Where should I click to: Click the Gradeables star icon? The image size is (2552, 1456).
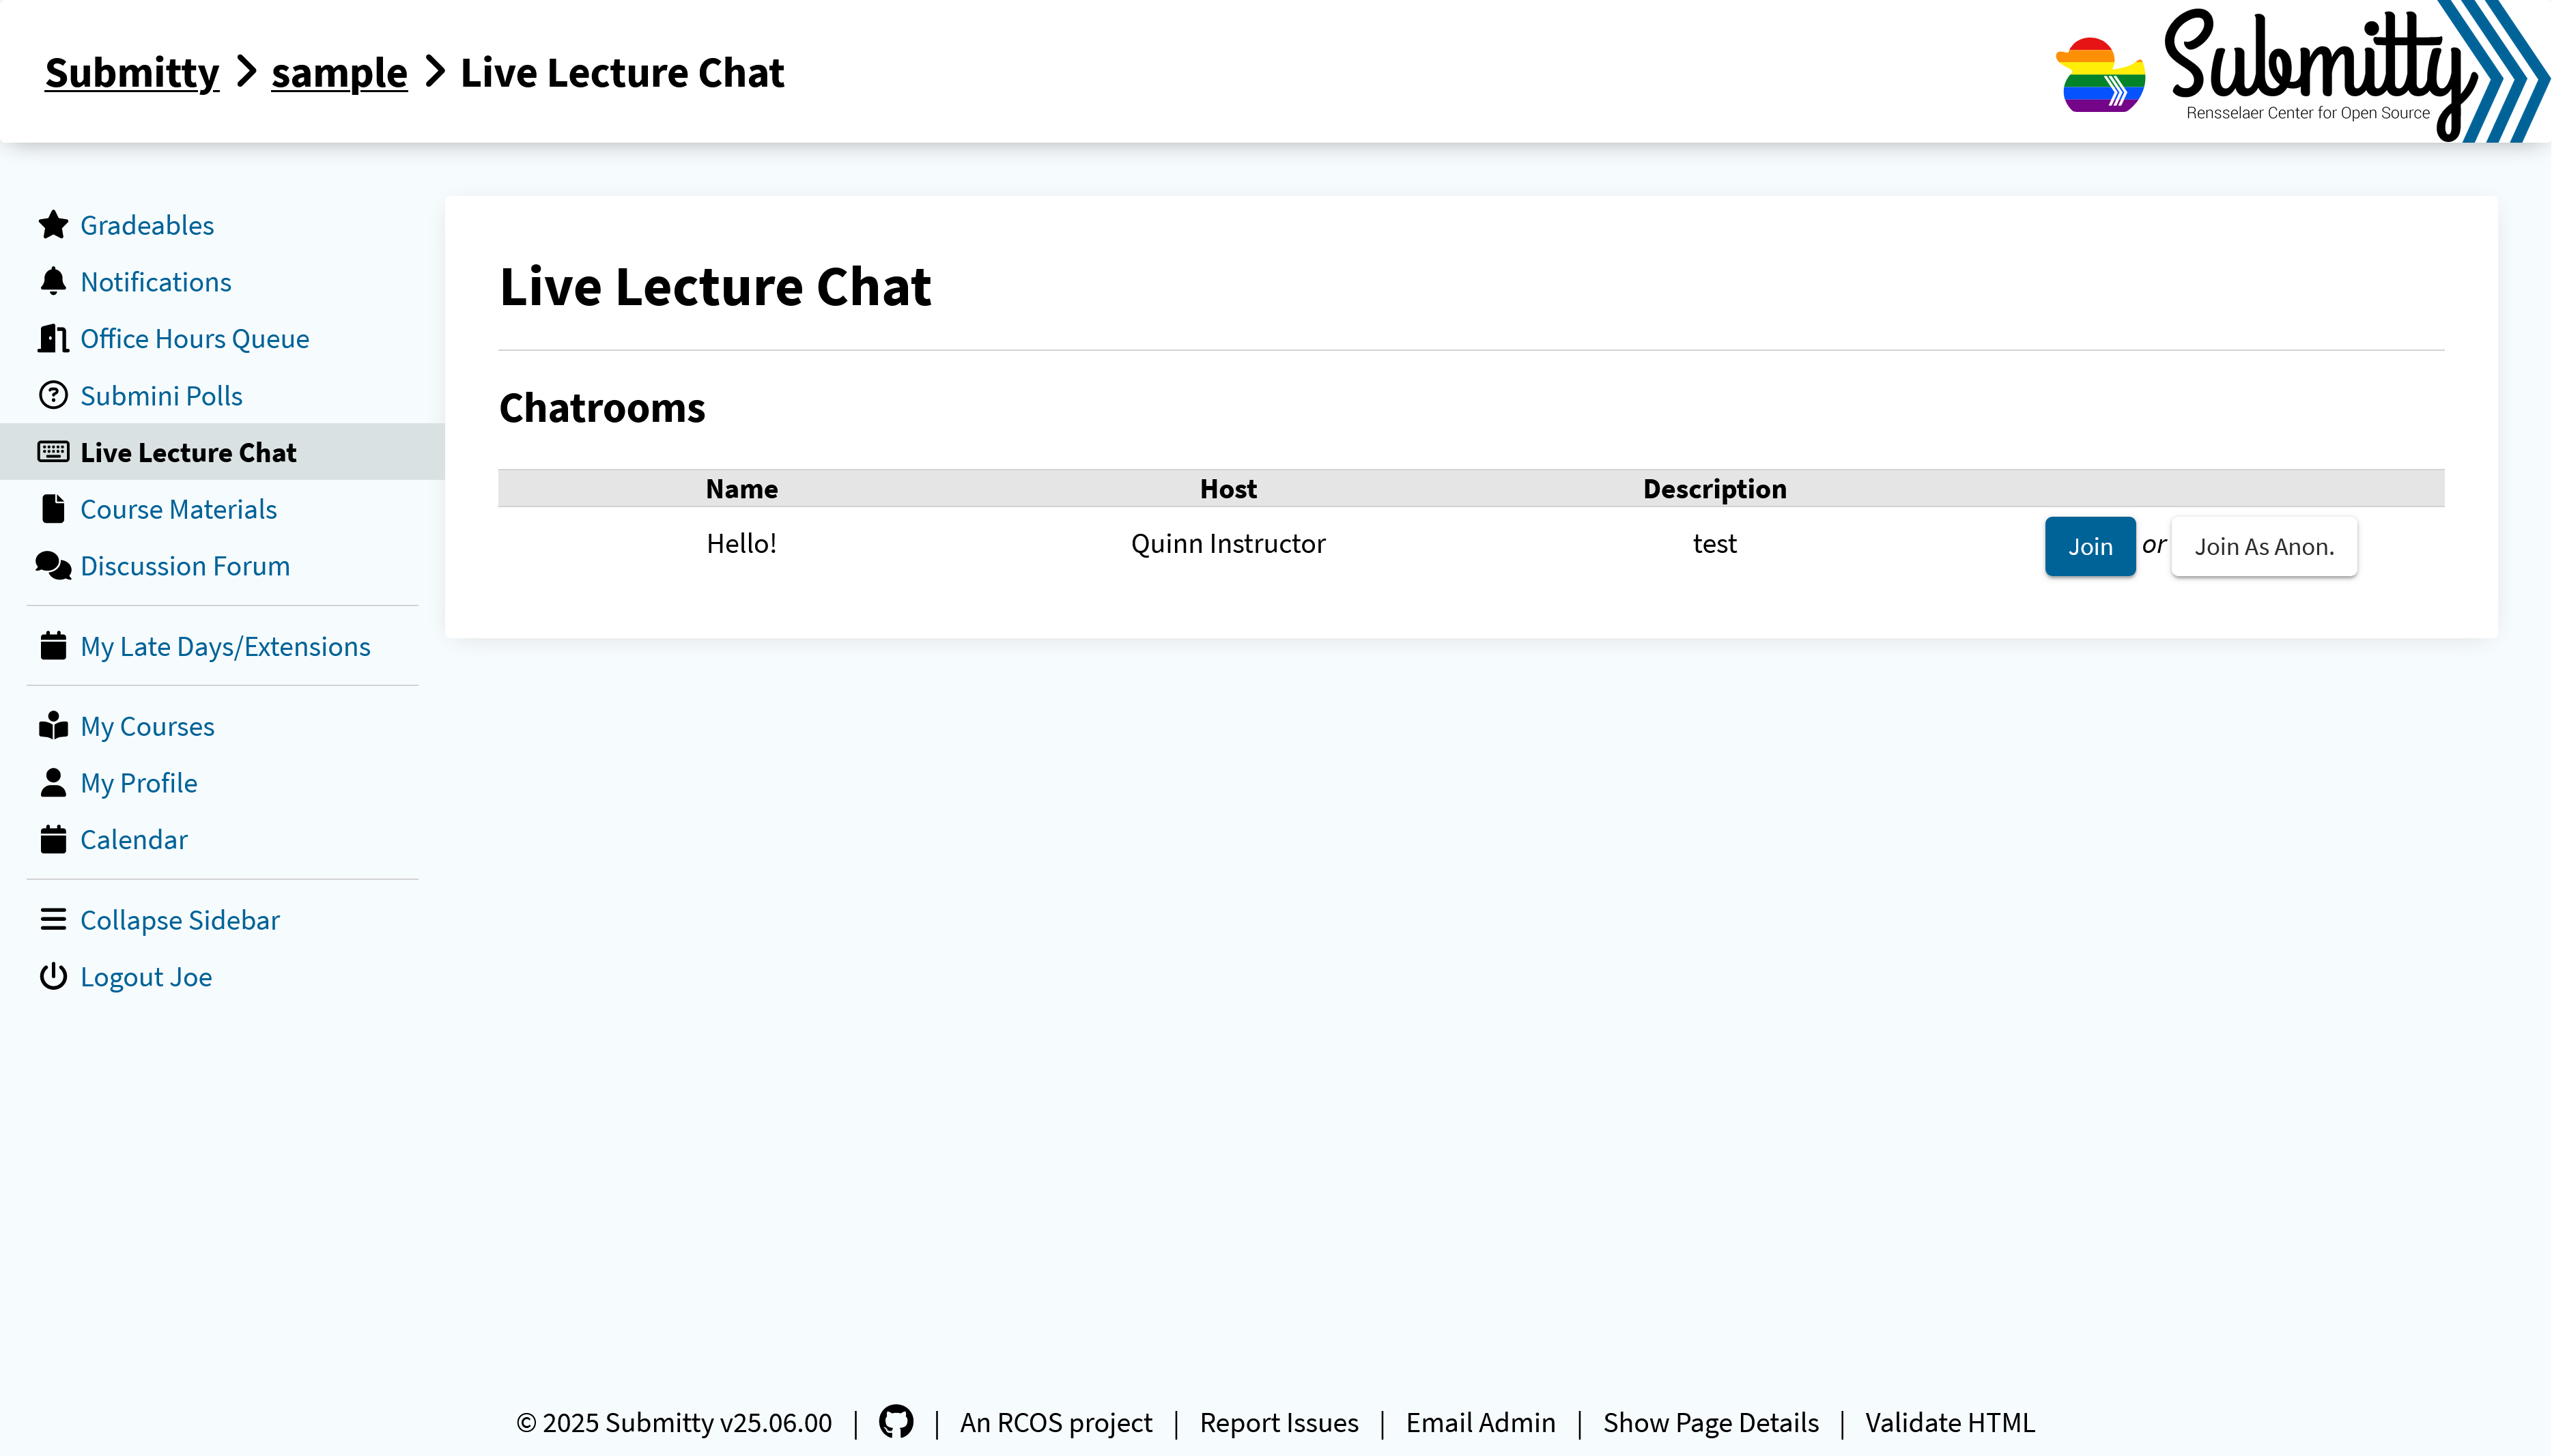click(x=53, y=225)
